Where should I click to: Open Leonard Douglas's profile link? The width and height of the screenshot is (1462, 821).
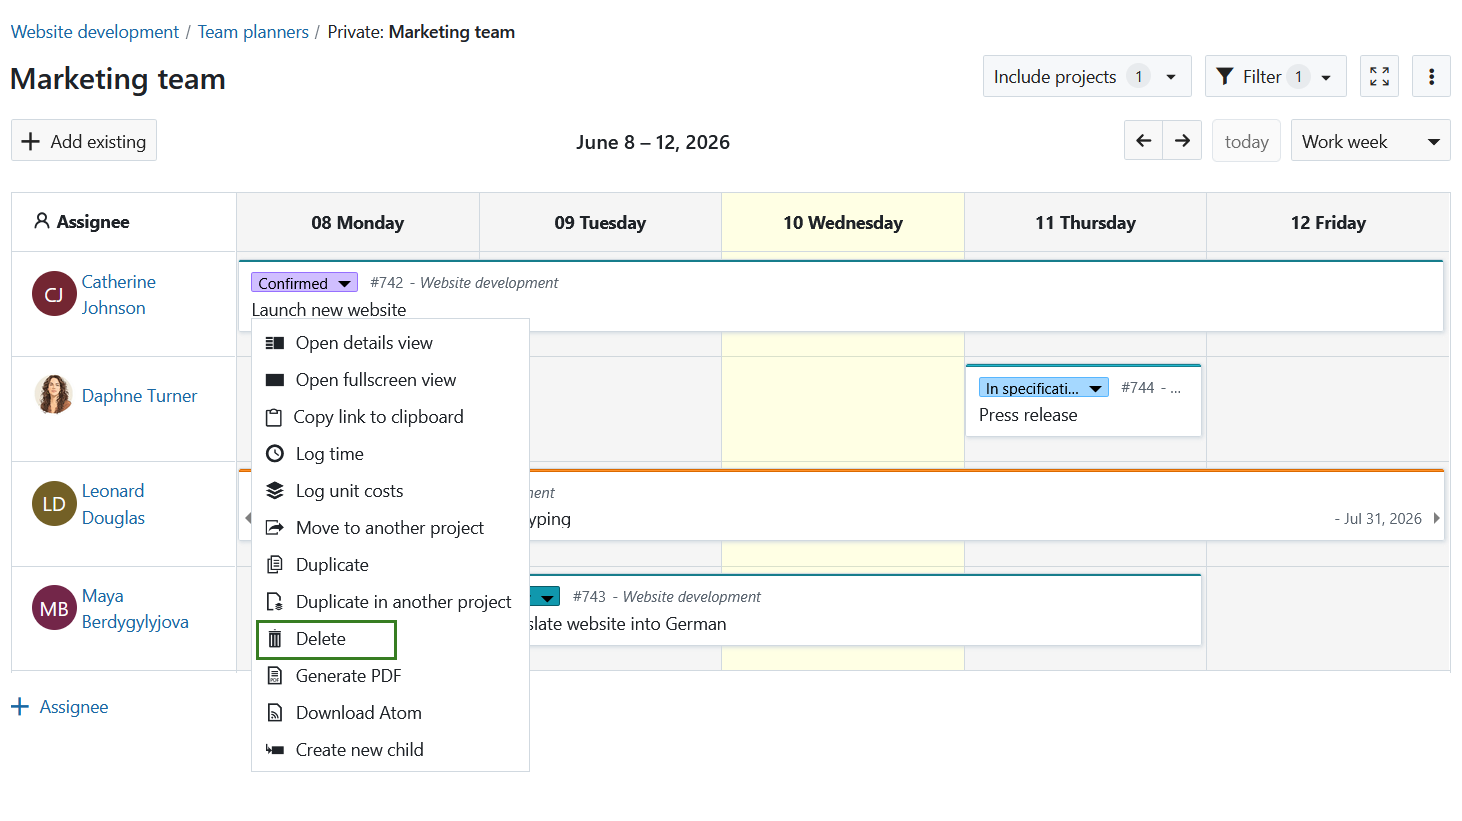pyautogui.click(x=113, y=504)
